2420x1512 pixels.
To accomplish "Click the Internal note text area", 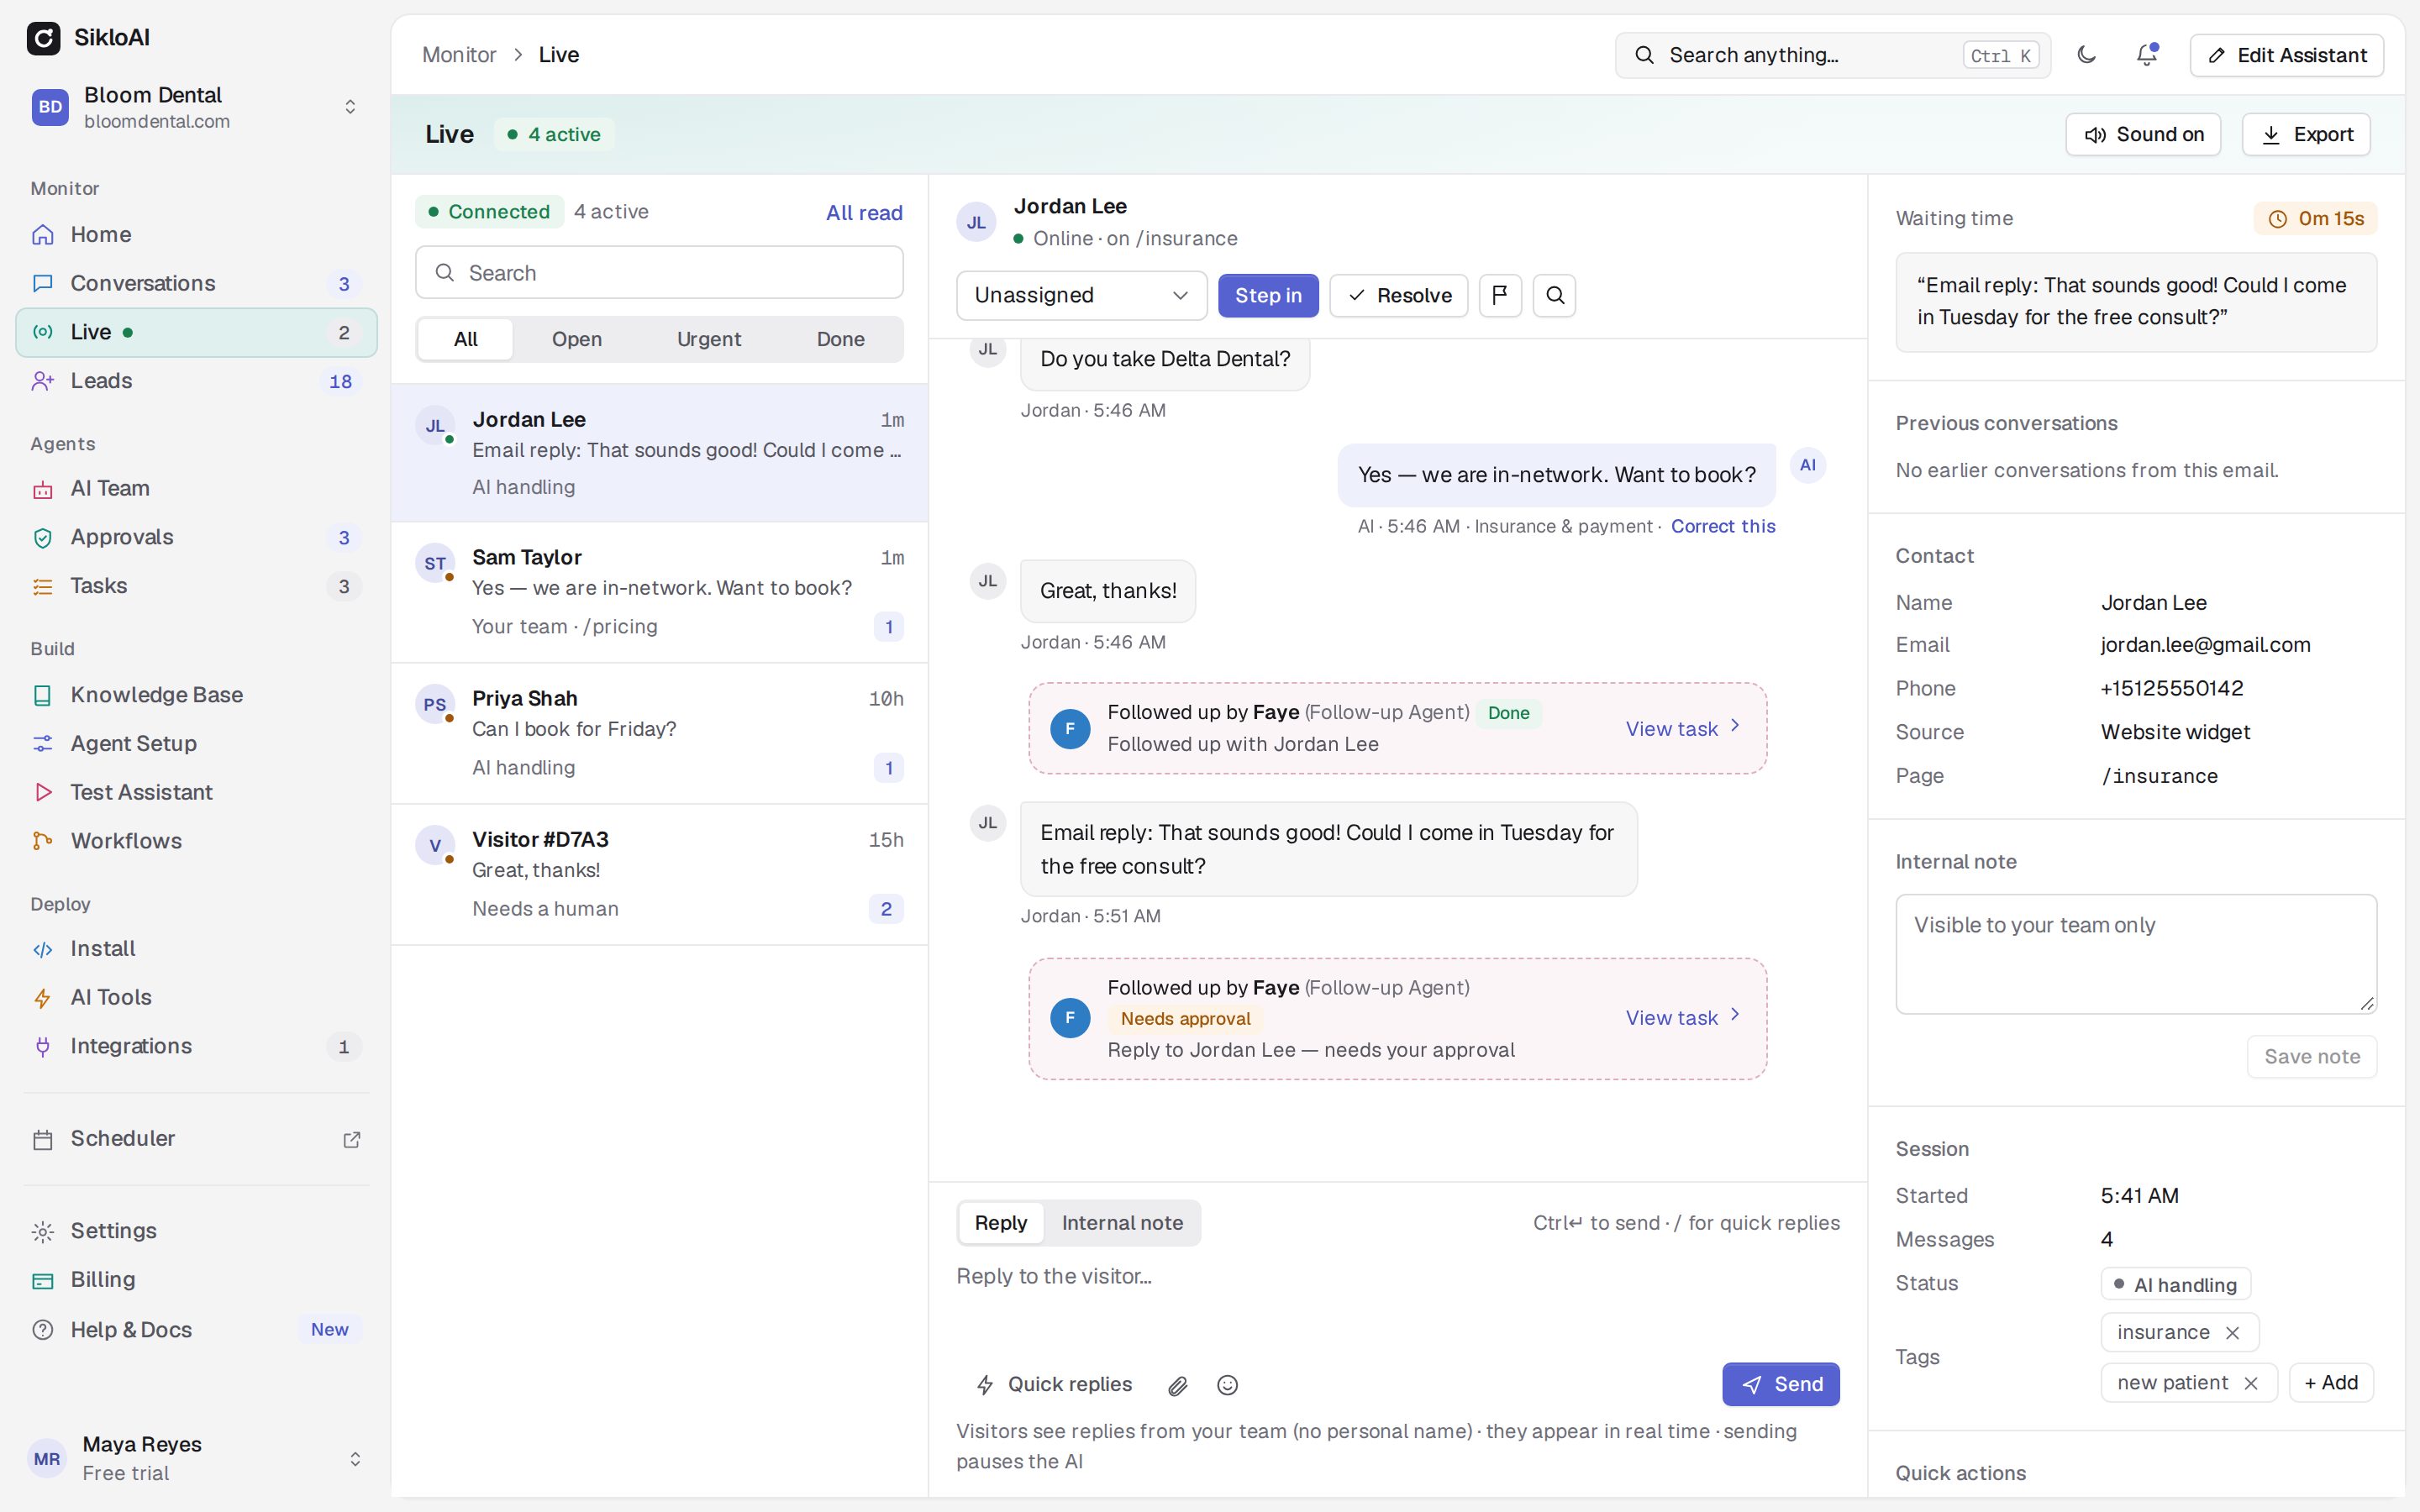I will pyautogui.click(x=2136, y=954).
